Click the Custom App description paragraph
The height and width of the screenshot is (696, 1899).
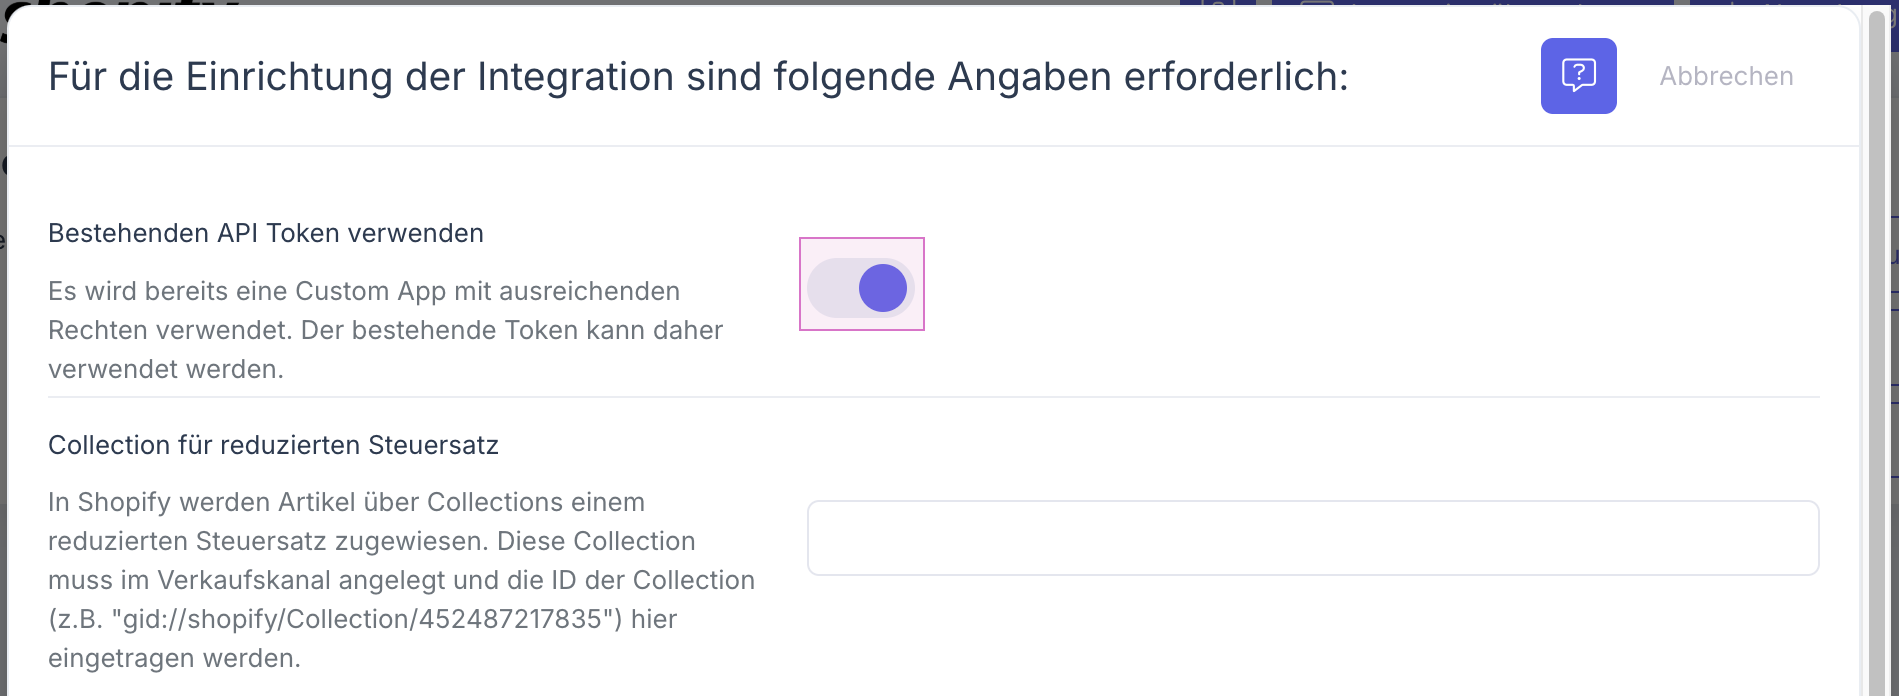[385, 330]
